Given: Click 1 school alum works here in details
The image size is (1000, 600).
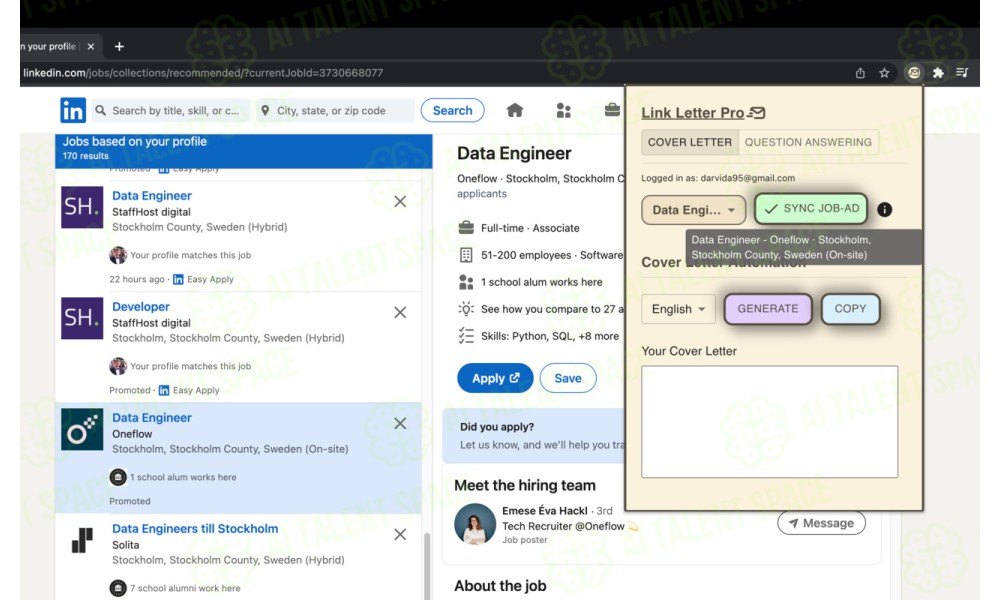Looking at the screenshot, I should tap(531, 282).
